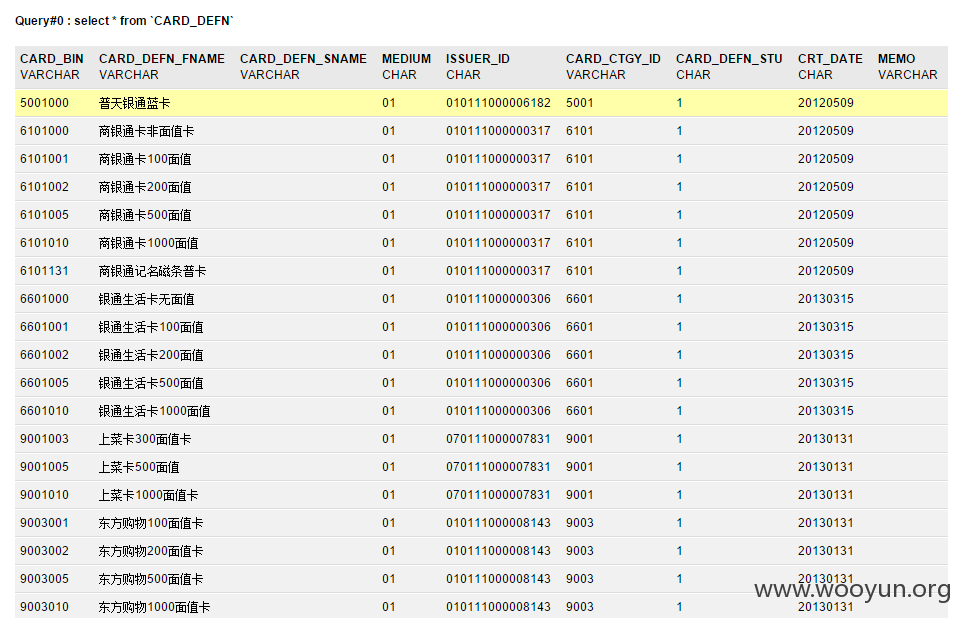Image resolution: width=960 pixels, height=618 pixels.
Task: Click card name 上菜卡500面值
Action: click(x=139, y=467)
